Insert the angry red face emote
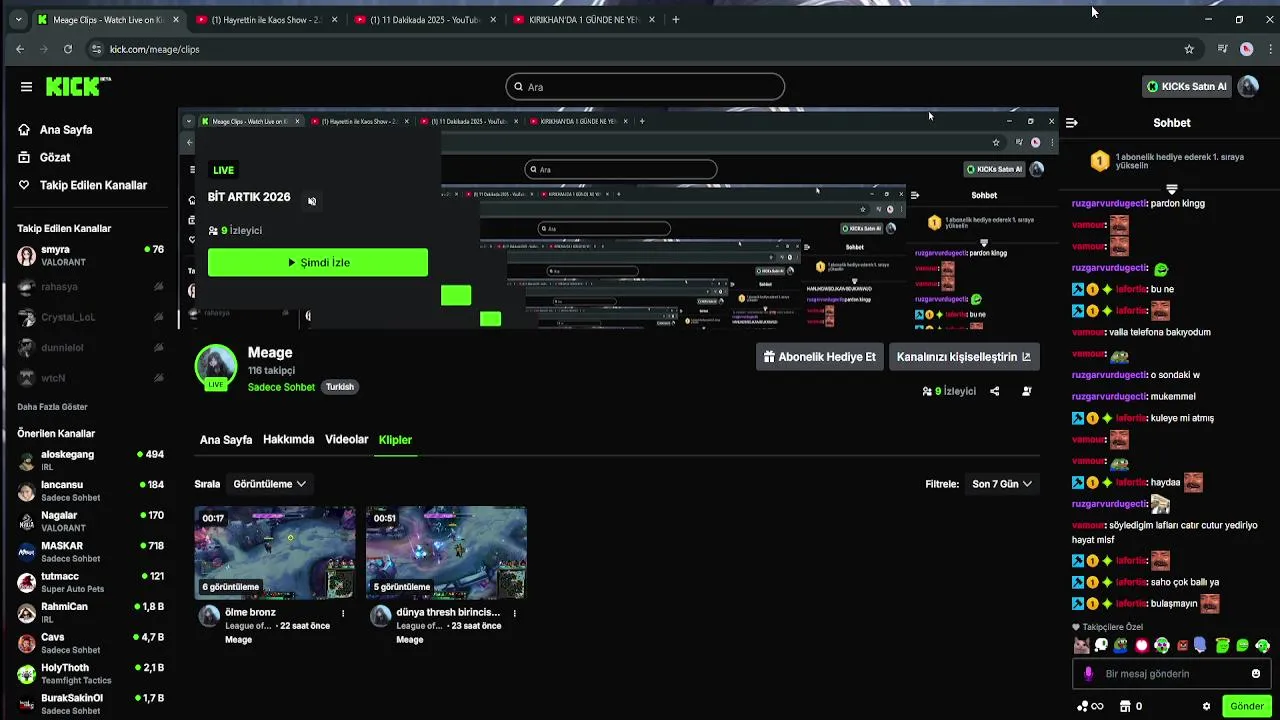The width and height of the screenshot is (1280, 720). click(1182, 646)
